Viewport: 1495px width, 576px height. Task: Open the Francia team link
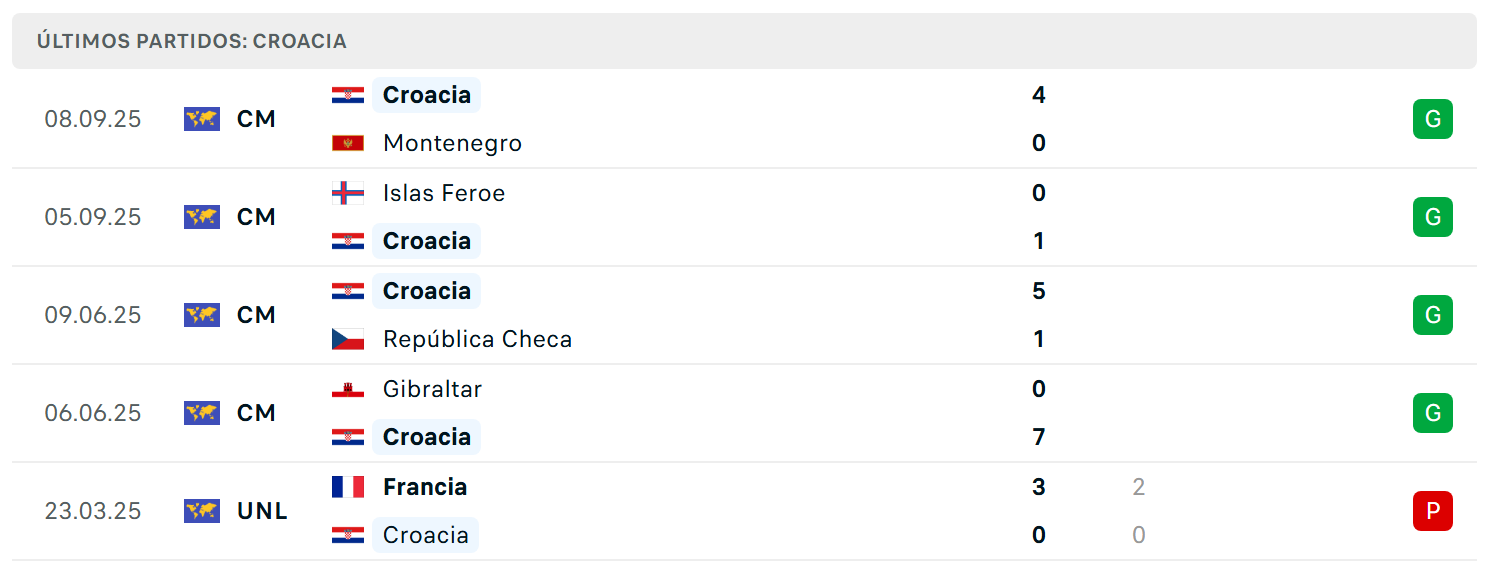[425, 487]
